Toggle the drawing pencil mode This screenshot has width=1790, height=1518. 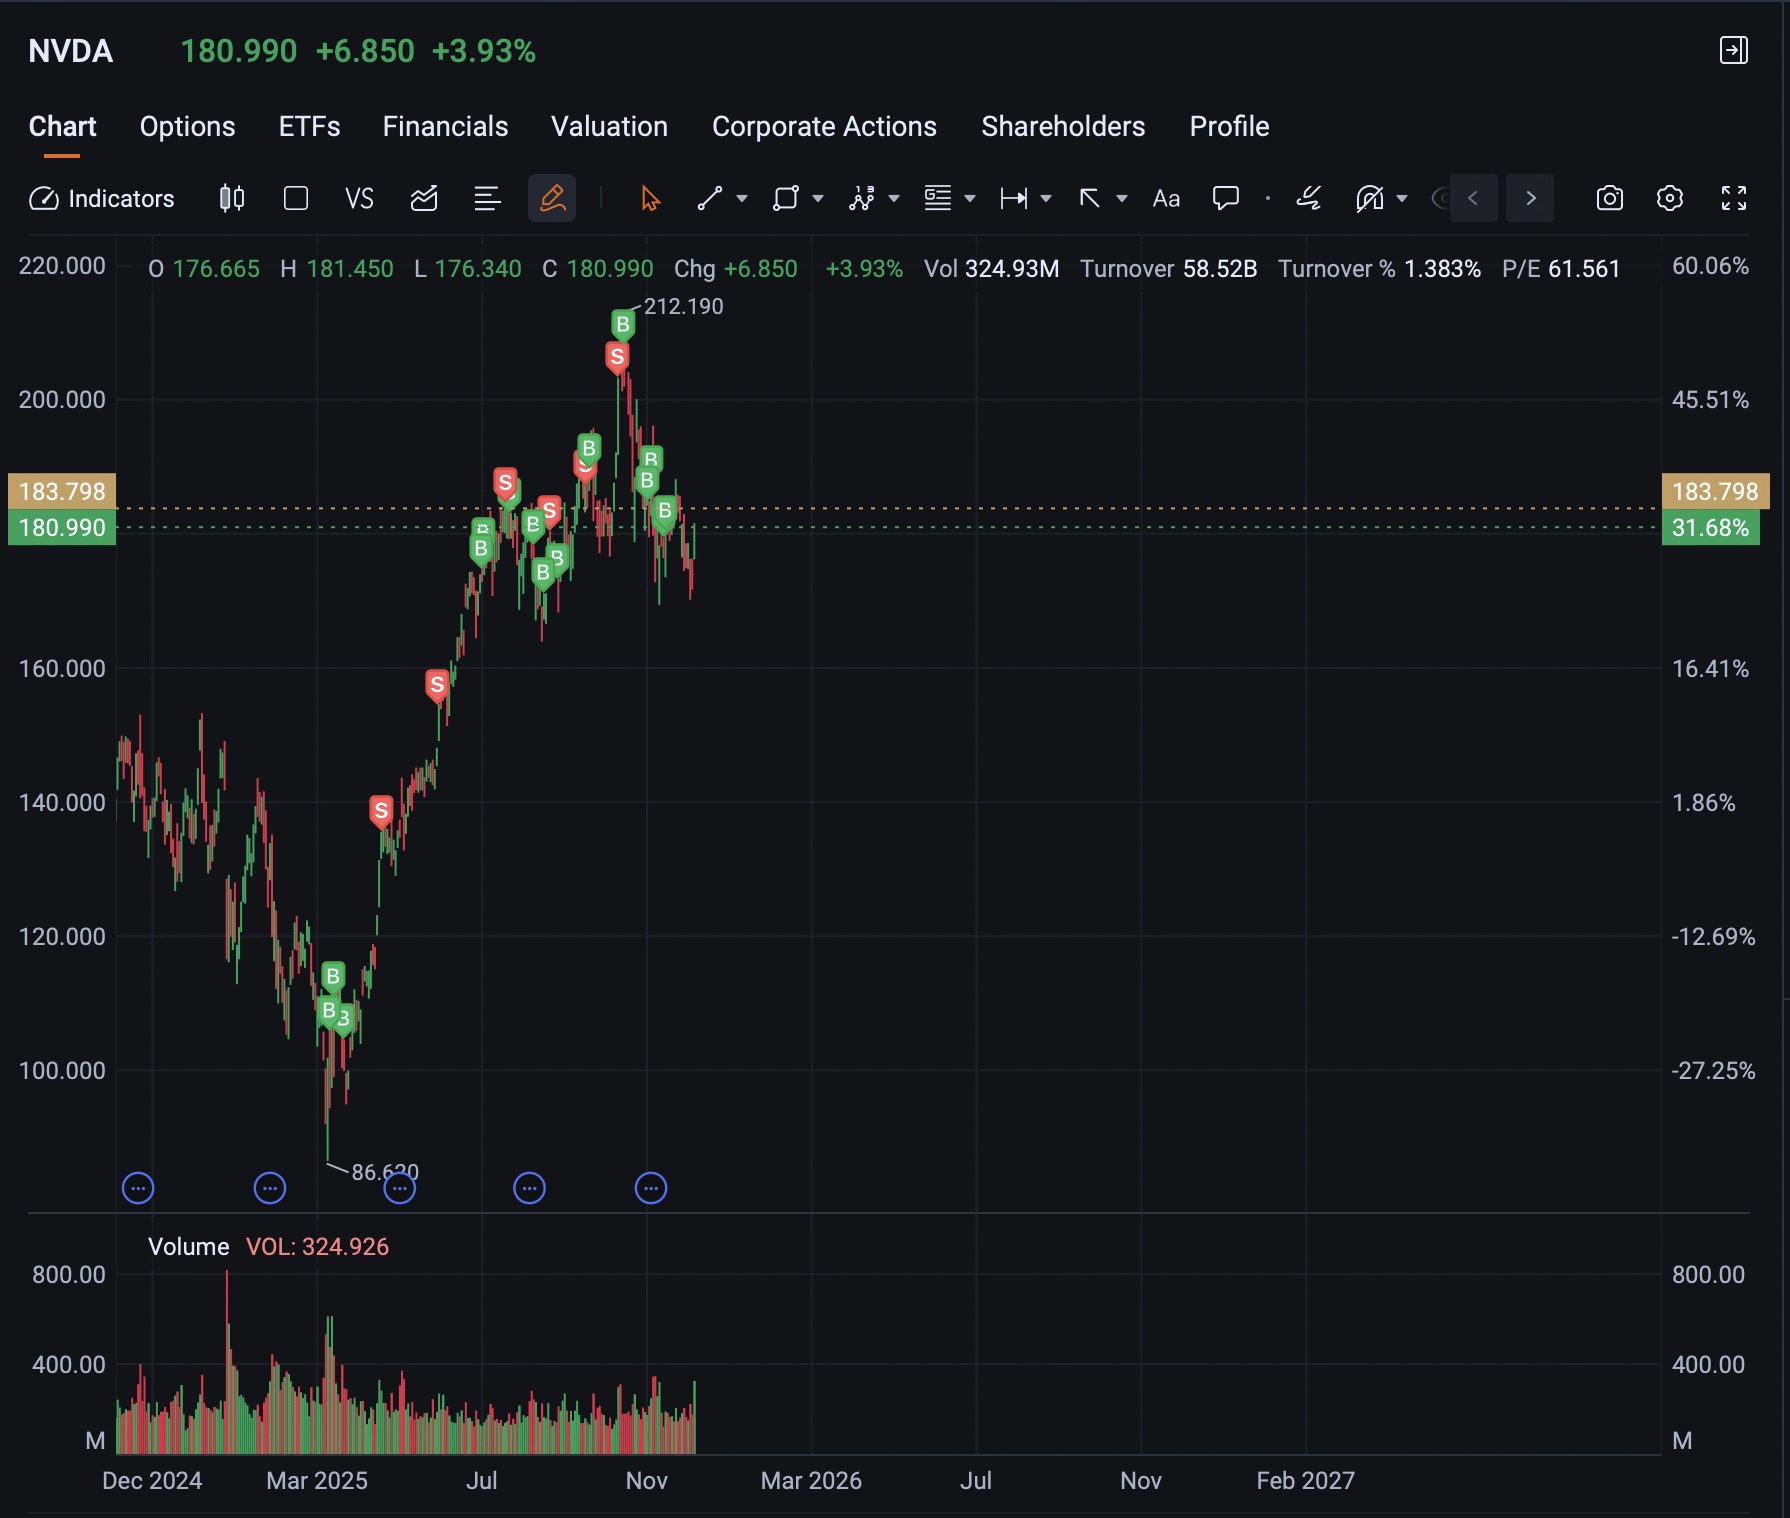(552, 198)
